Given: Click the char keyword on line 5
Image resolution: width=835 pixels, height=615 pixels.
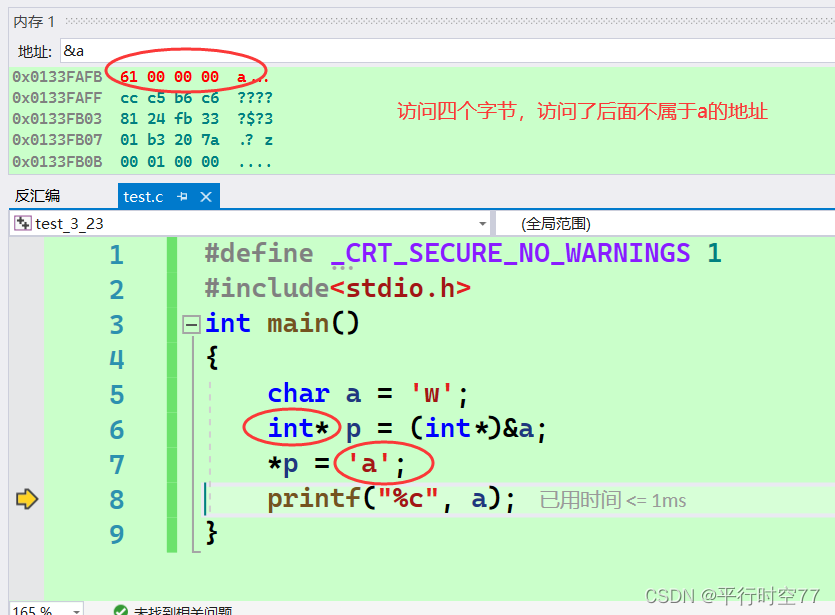Looking at the screenshot, I should tap(299, 394).
